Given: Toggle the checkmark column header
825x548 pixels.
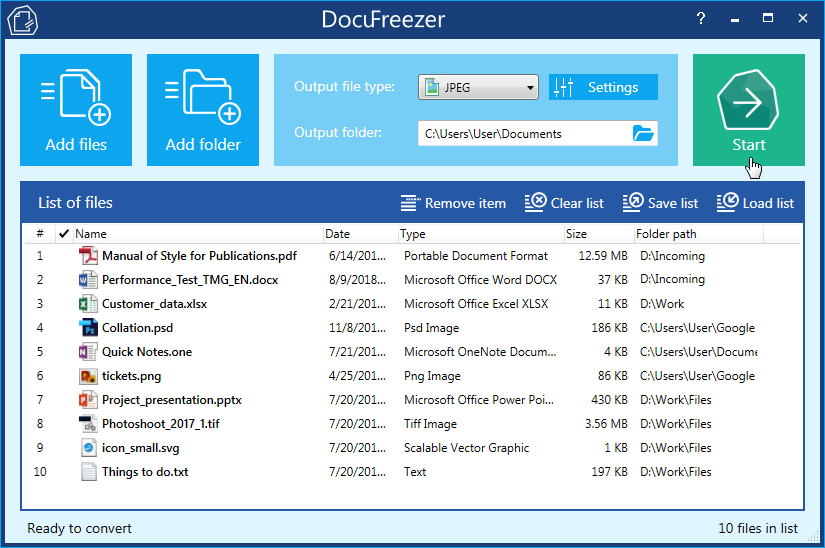Looking at the screenshot, I should coord(64,234).
